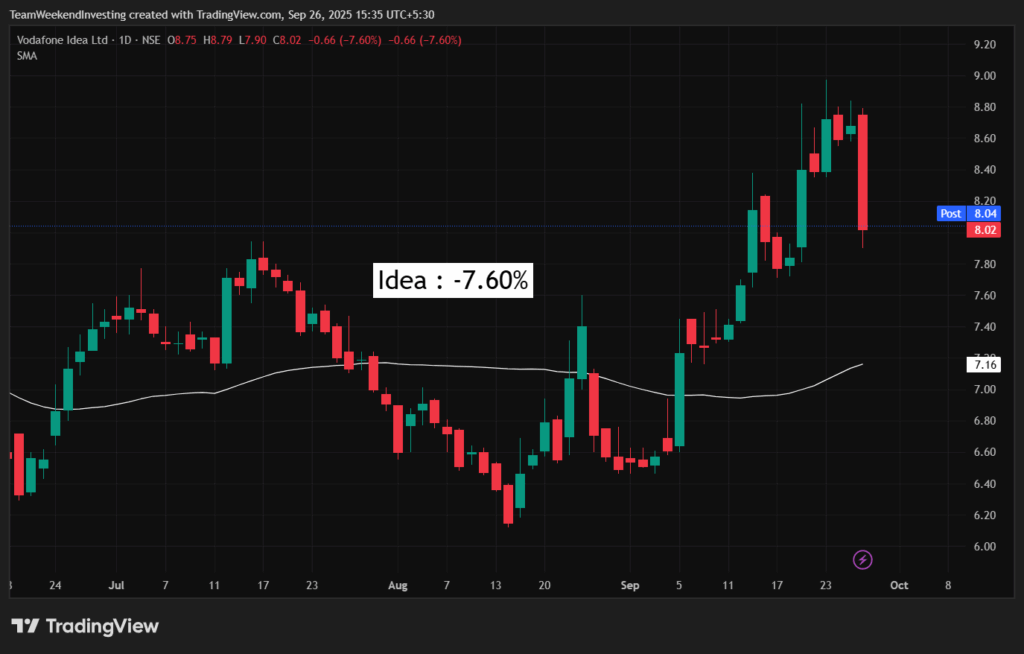Click the 9.00 price axis label
Viewport: 1024px width, 654px height.
pyautogui.click(x=984, y=76)
